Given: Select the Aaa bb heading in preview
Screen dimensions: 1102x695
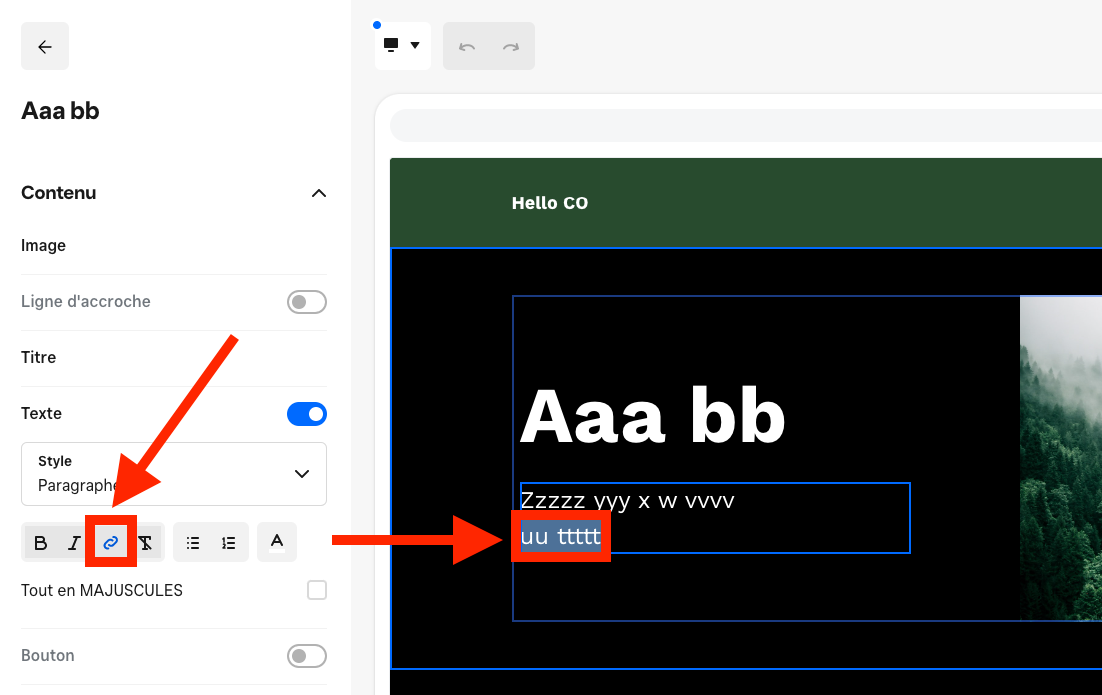Looking at the screenshot, I should point(652,416).
